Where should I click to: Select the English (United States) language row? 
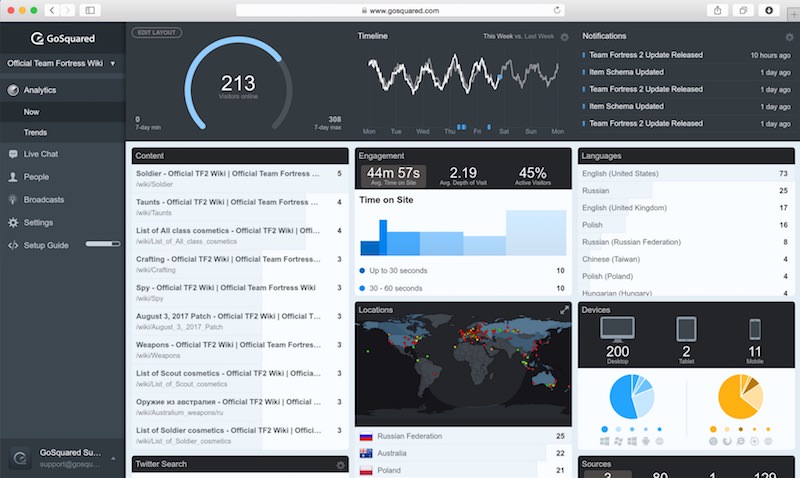pyautogui.click(x=686, y=173)
